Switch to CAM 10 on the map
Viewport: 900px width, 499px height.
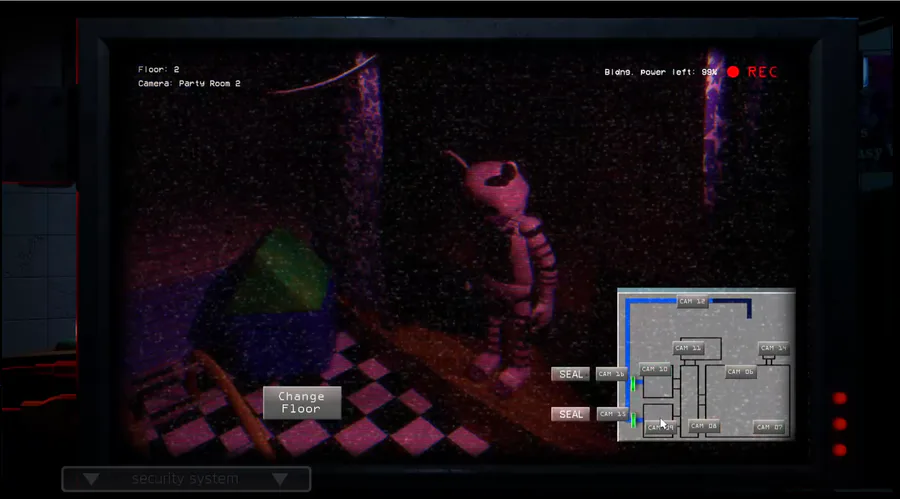[655, 369]
